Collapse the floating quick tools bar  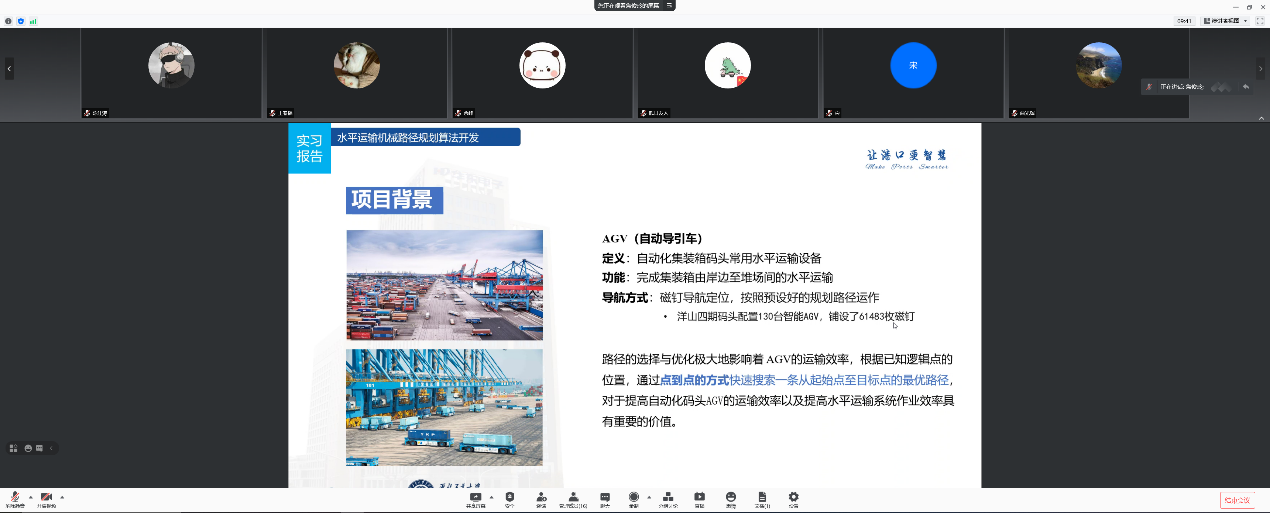point(52,448)
